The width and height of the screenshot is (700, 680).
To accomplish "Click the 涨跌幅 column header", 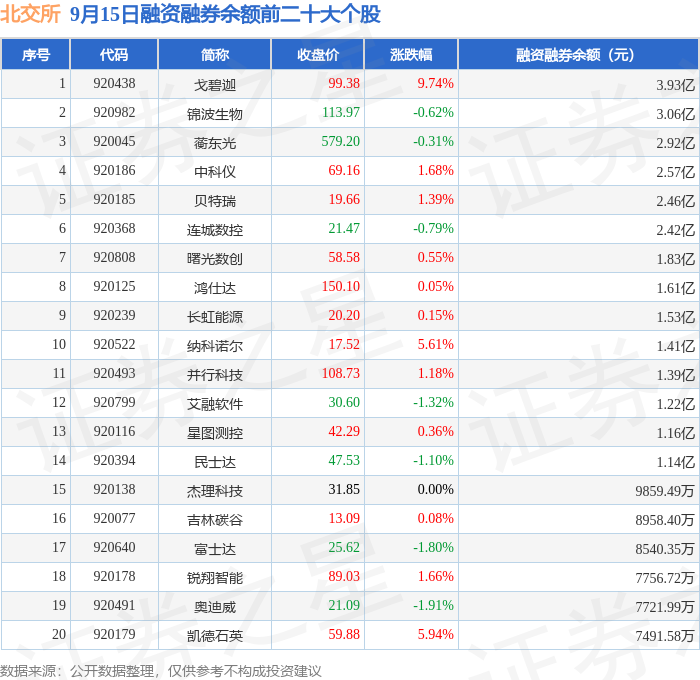I will pyautogui.click(x=411, y=54).
